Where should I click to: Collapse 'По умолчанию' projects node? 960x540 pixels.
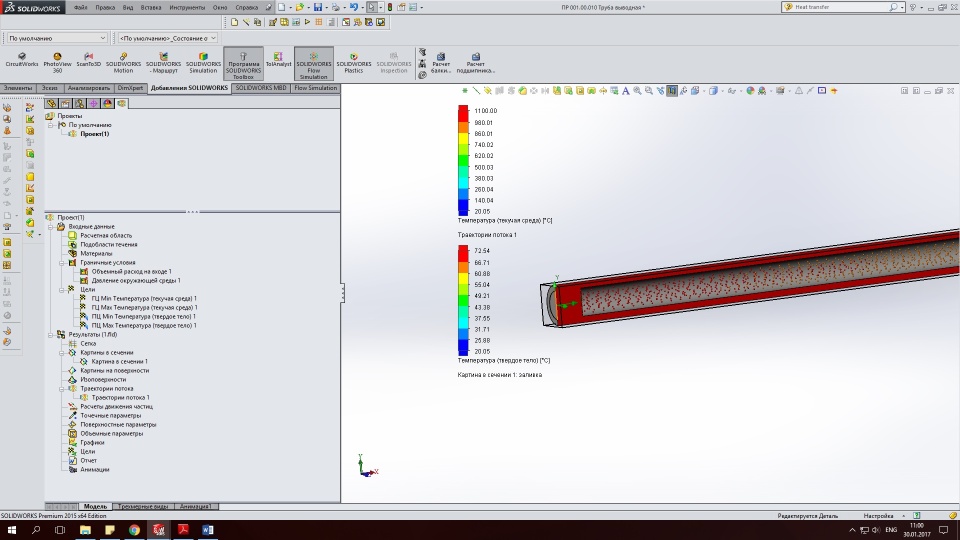(x=51, y=125)
